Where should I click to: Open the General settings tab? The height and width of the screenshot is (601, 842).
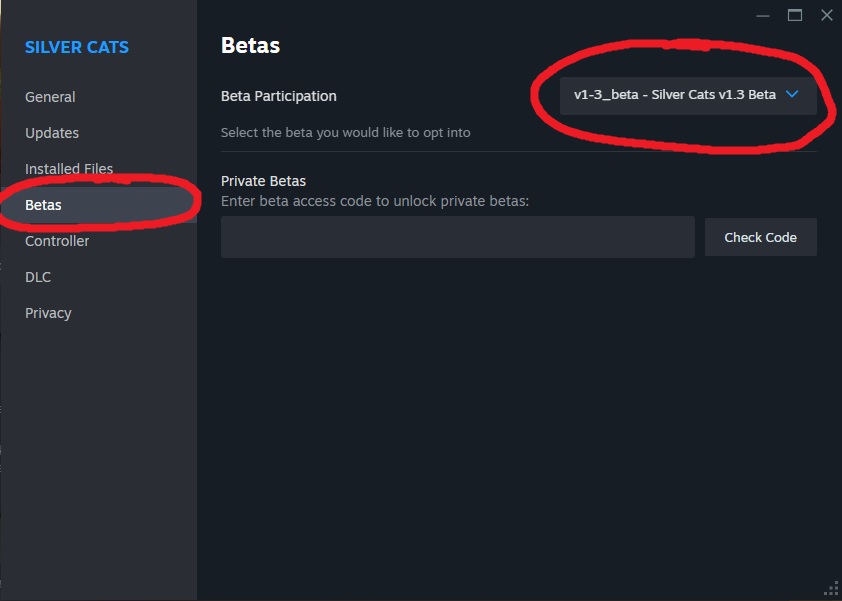tap(50, 97)
